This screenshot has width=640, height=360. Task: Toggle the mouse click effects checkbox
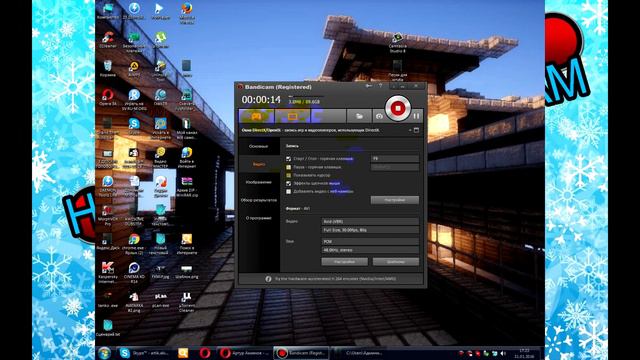point(289,183)
